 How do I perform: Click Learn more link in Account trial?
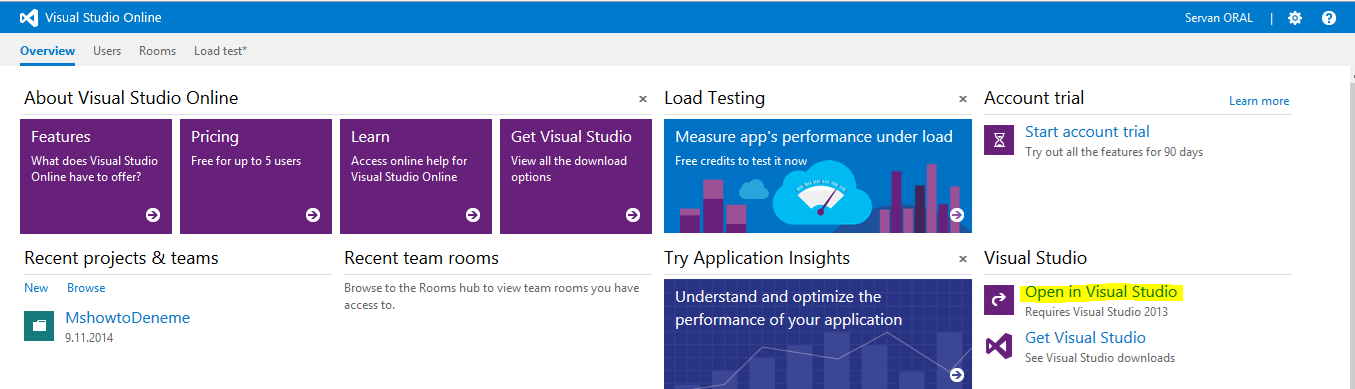(1259, 101)
